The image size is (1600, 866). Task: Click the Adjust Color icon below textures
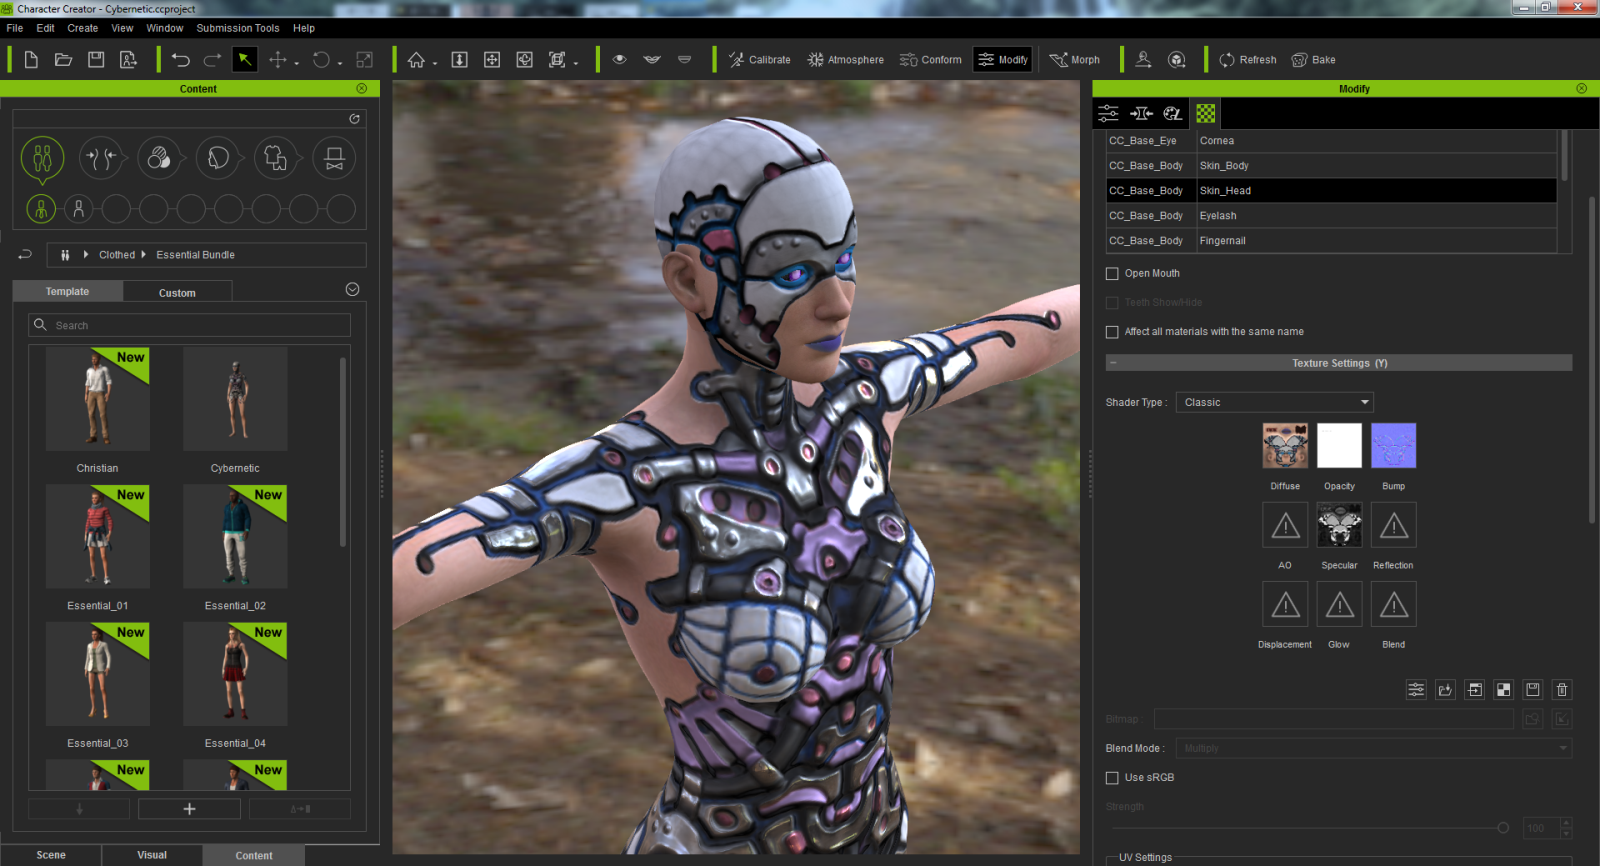pyautogui.click(x=1416, y=690)
